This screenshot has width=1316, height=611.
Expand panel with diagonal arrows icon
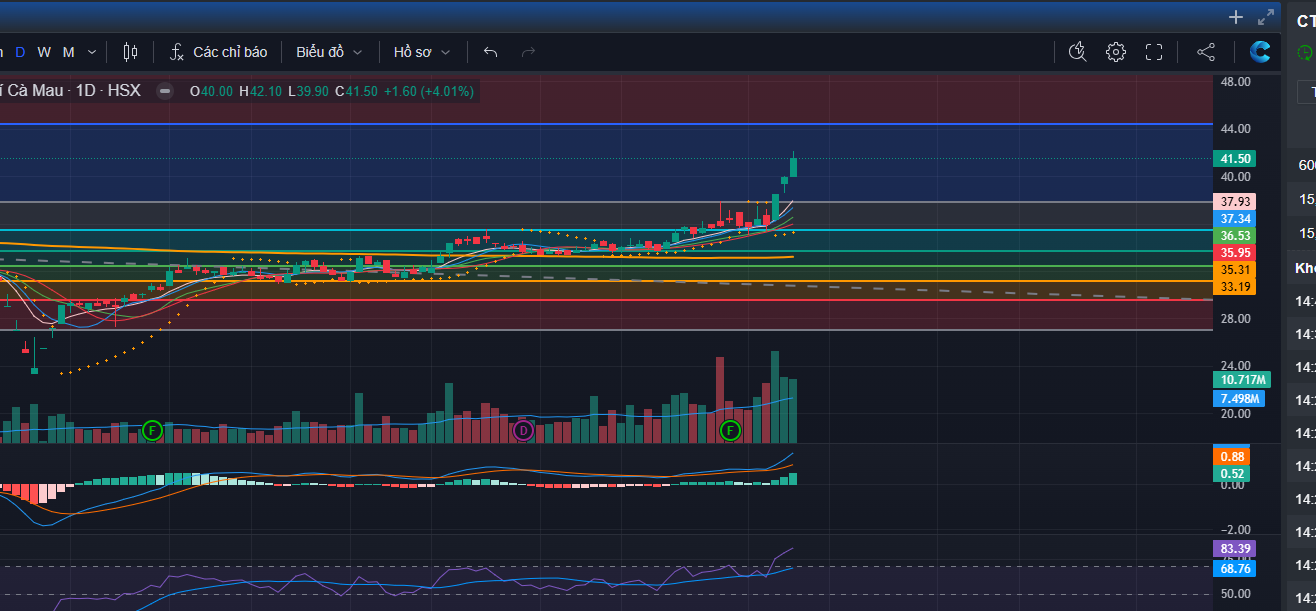point(1266,17)
